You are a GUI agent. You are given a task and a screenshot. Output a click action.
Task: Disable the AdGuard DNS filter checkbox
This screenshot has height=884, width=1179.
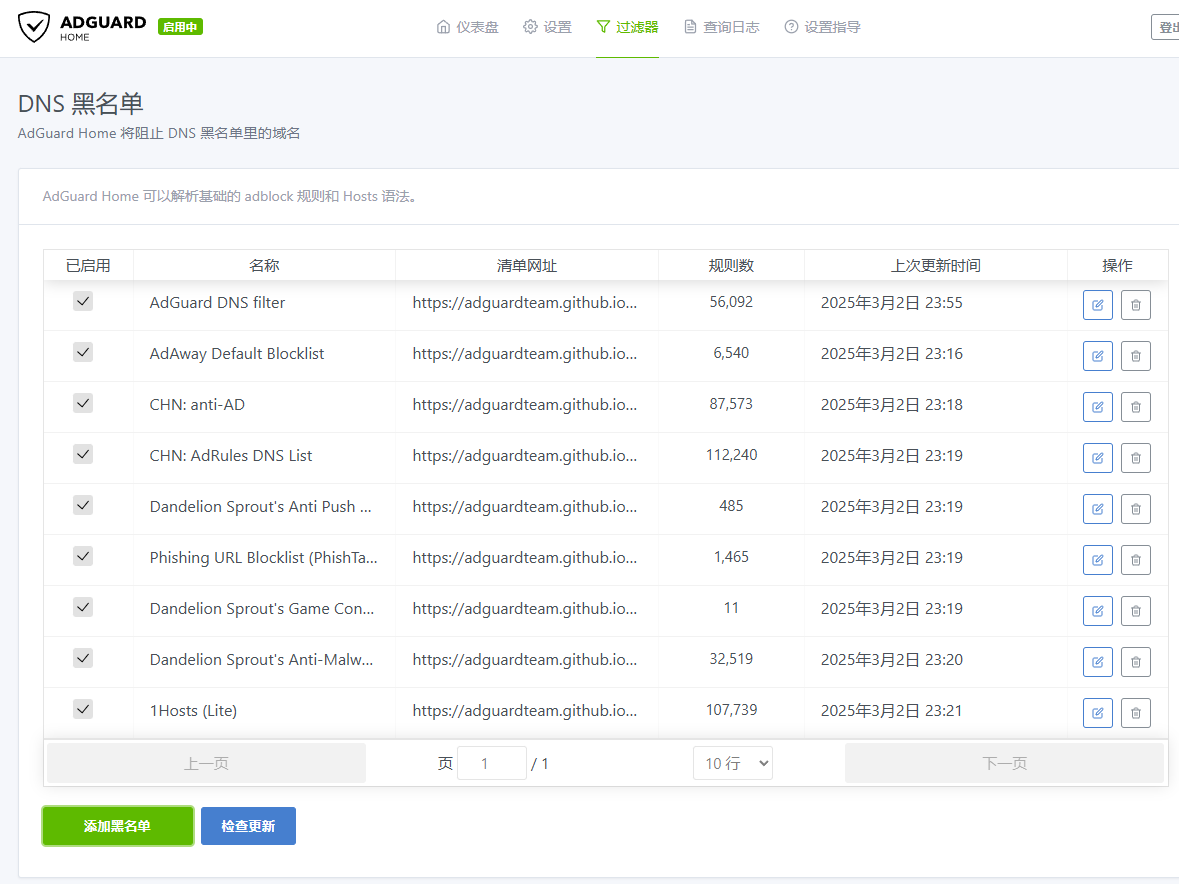tap(83, 301)
